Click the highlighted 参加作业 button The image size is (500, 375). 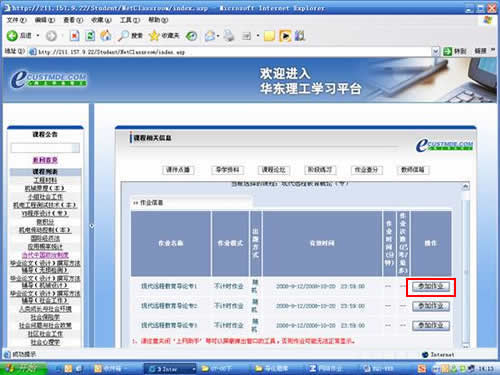click(x=431, y=286)
